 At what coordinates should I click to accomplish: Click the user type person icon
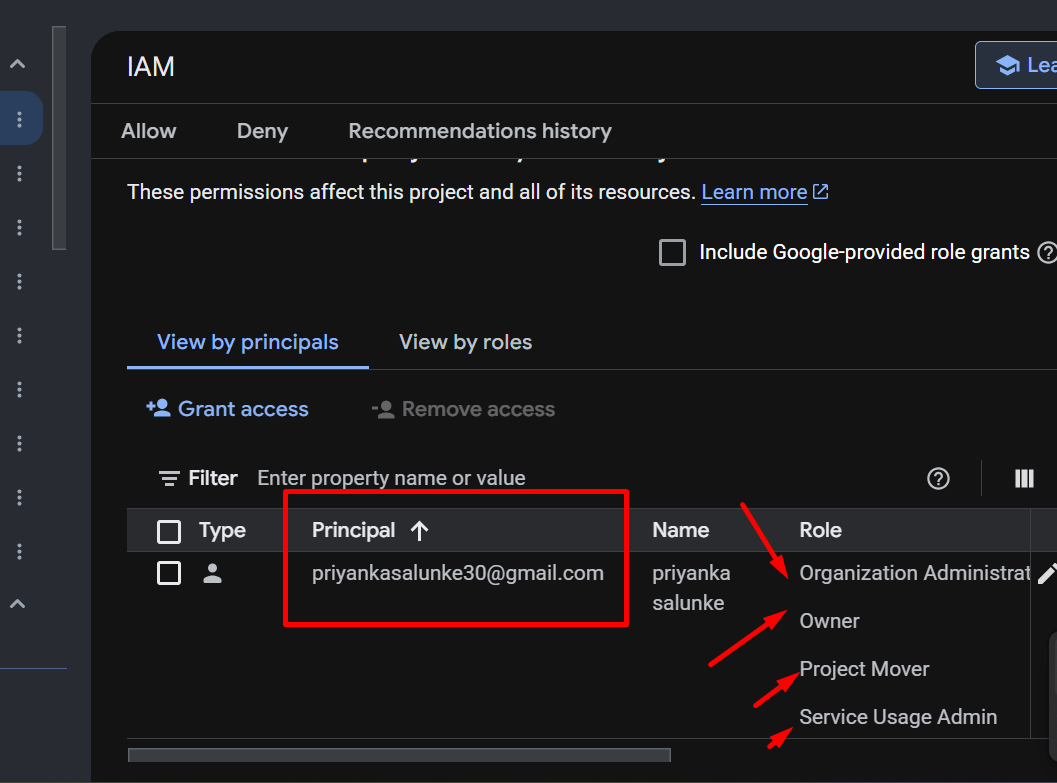[212, 573]
